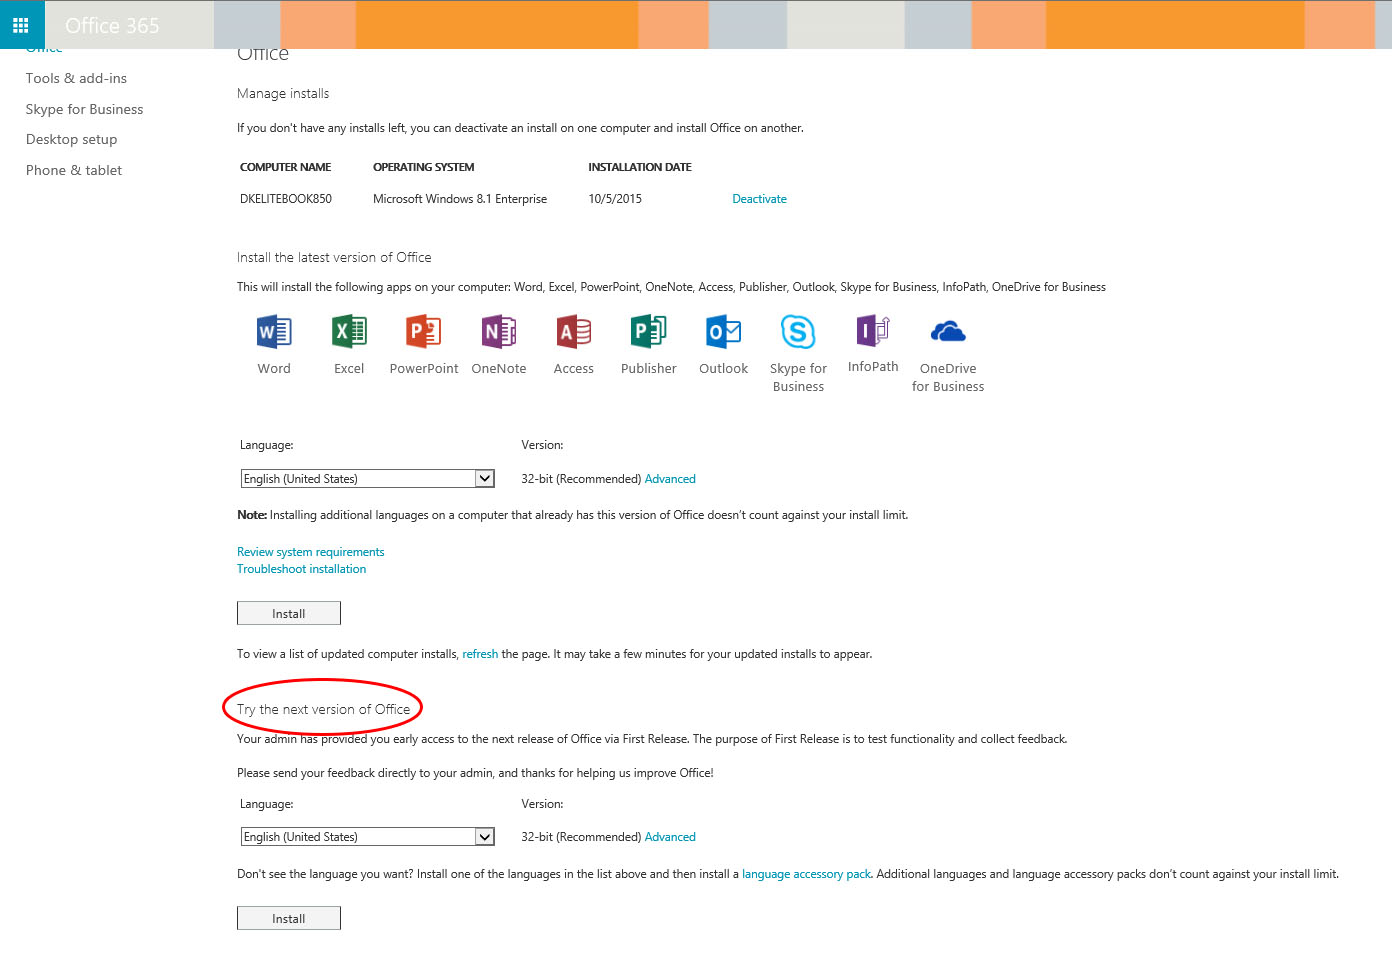
Task: Click the Skype for Business app icon
Action: click(x=798, y=331)
